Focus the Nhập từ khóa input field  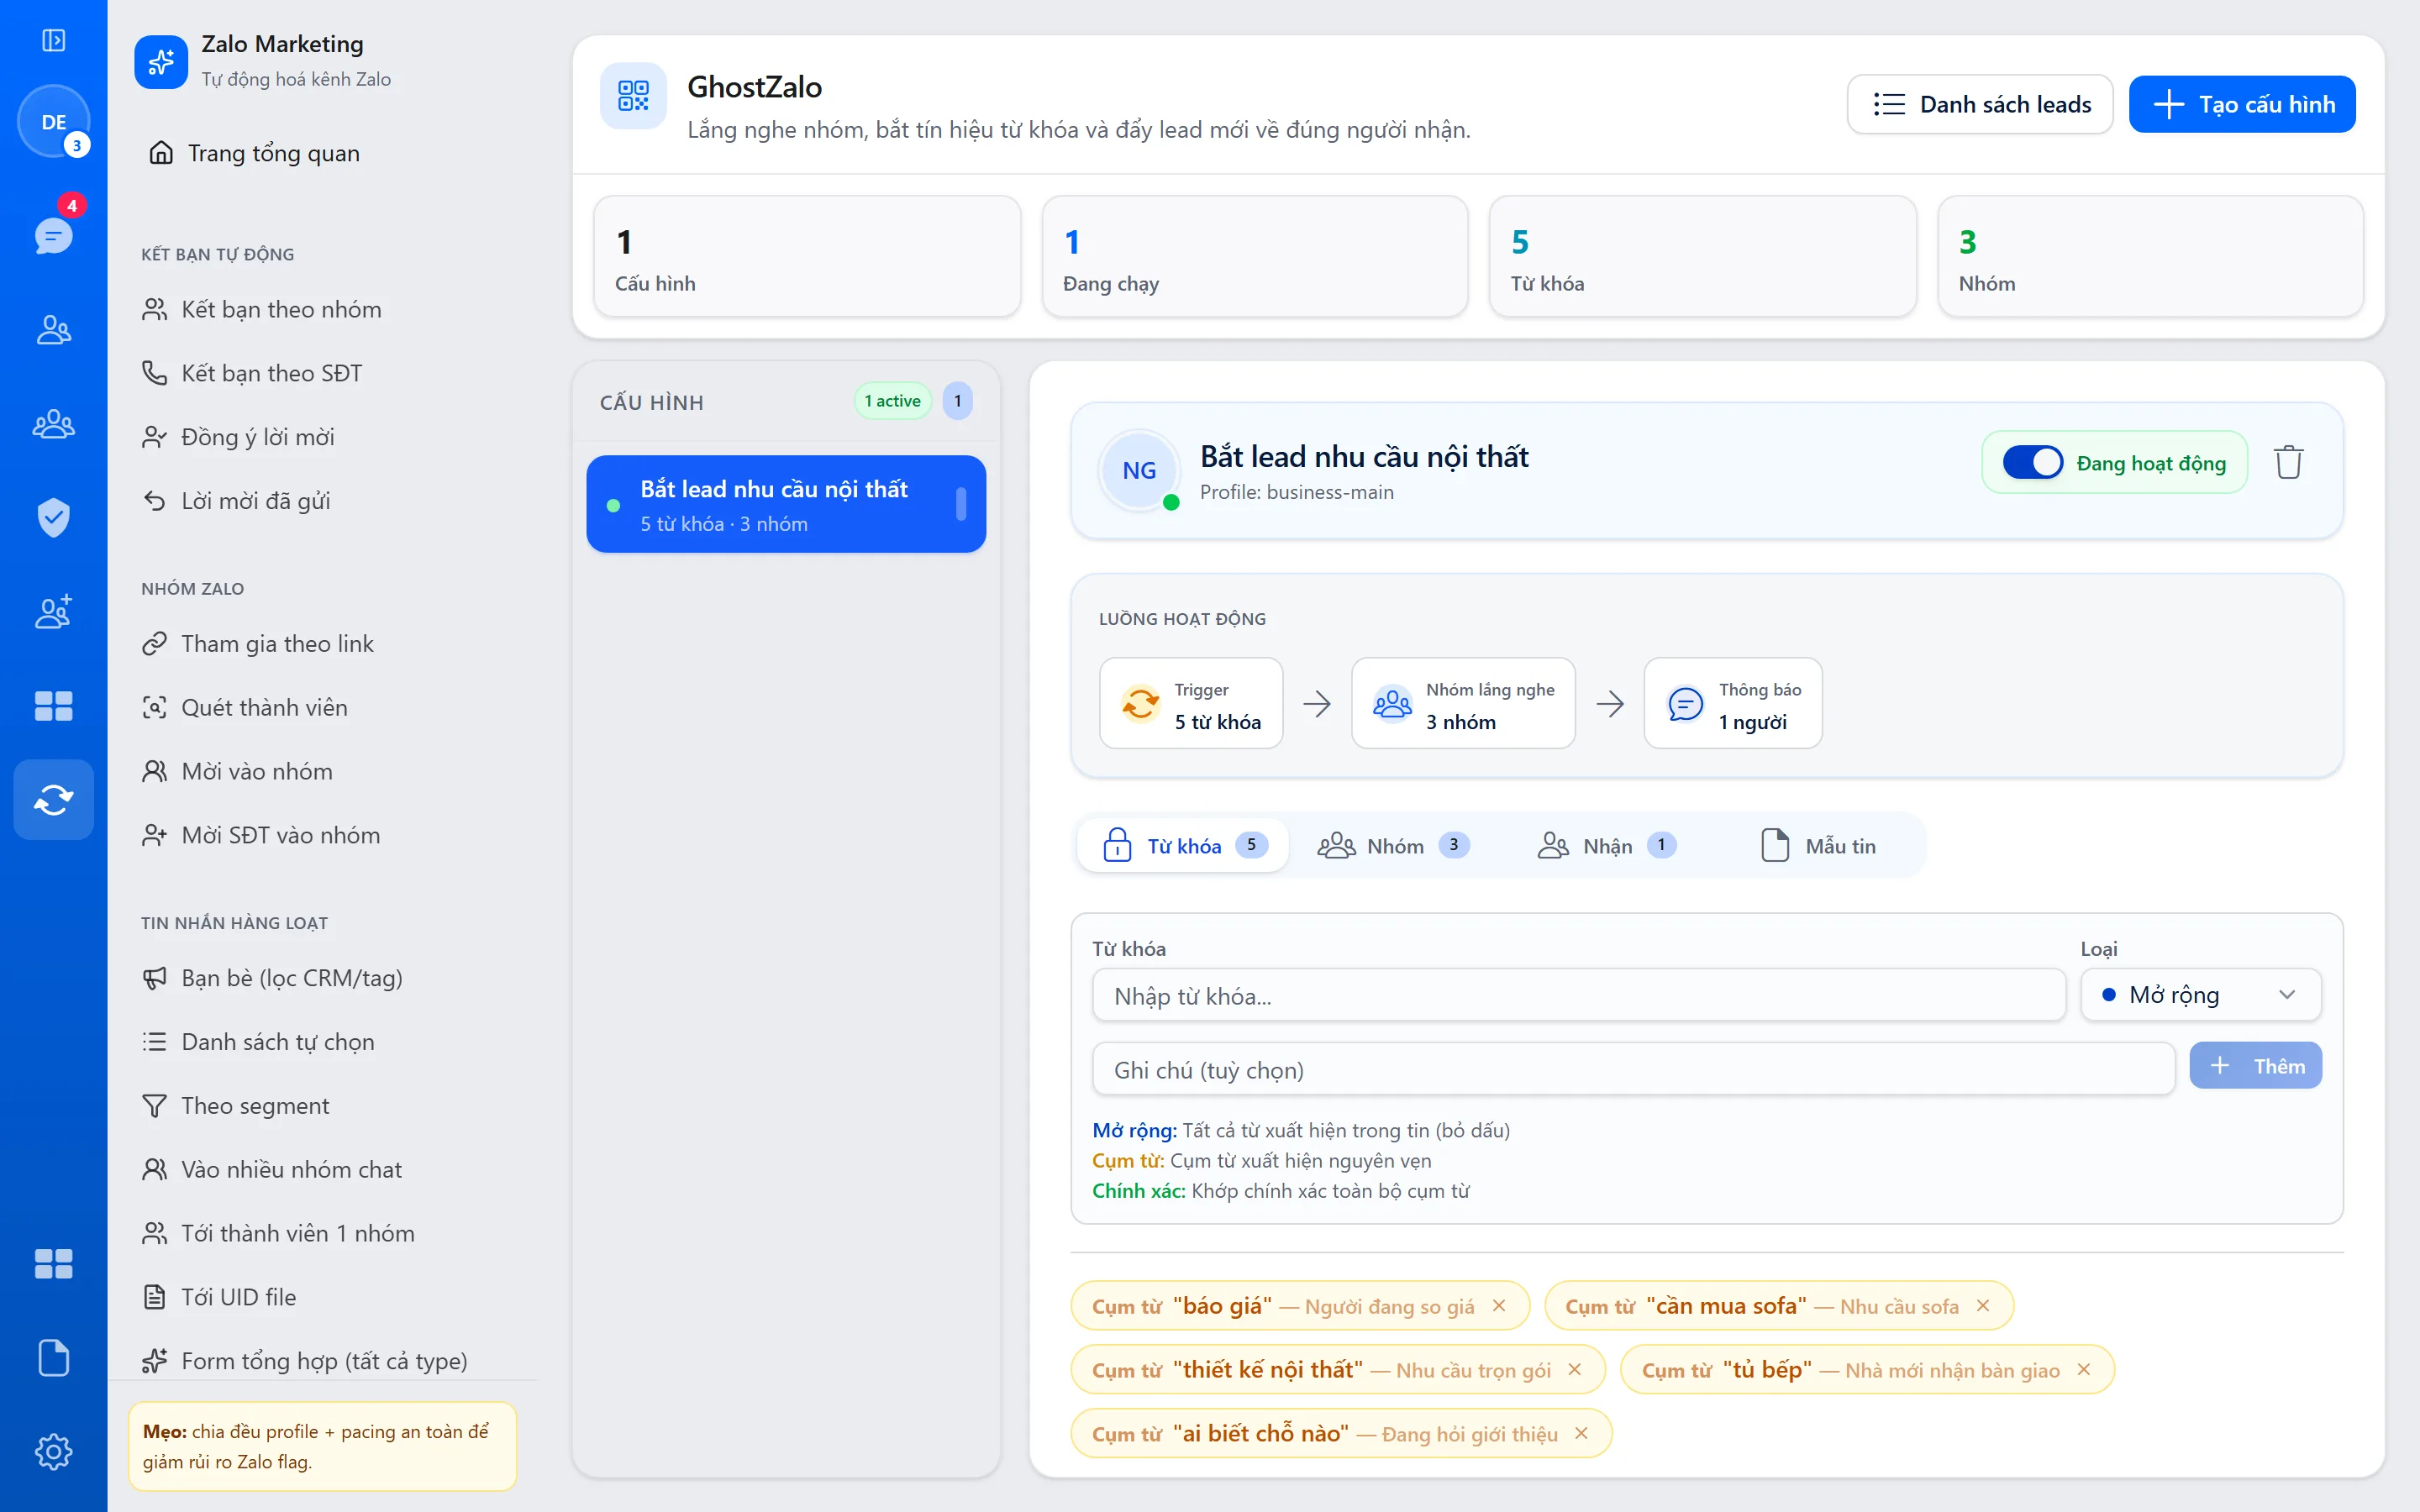(1578, 995)
